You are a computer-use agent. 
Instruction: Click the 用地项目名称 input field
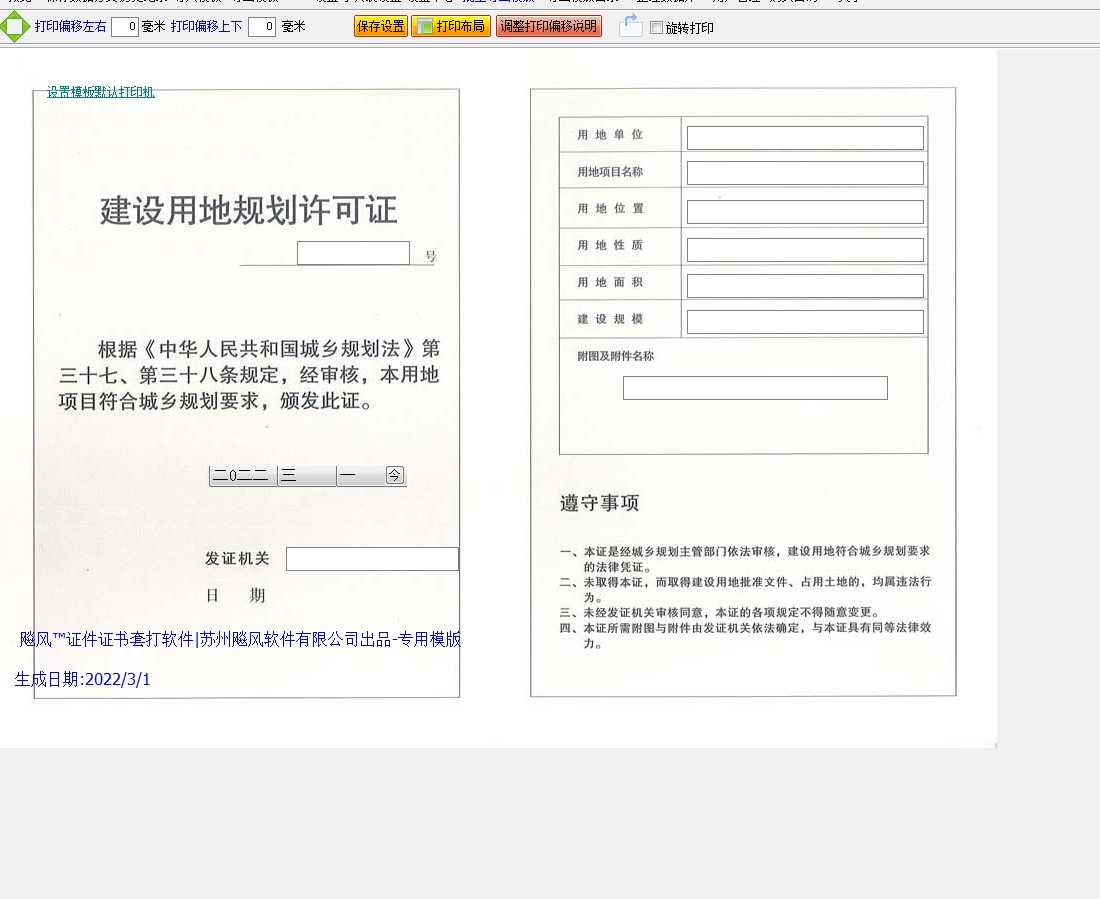[805, 173]
